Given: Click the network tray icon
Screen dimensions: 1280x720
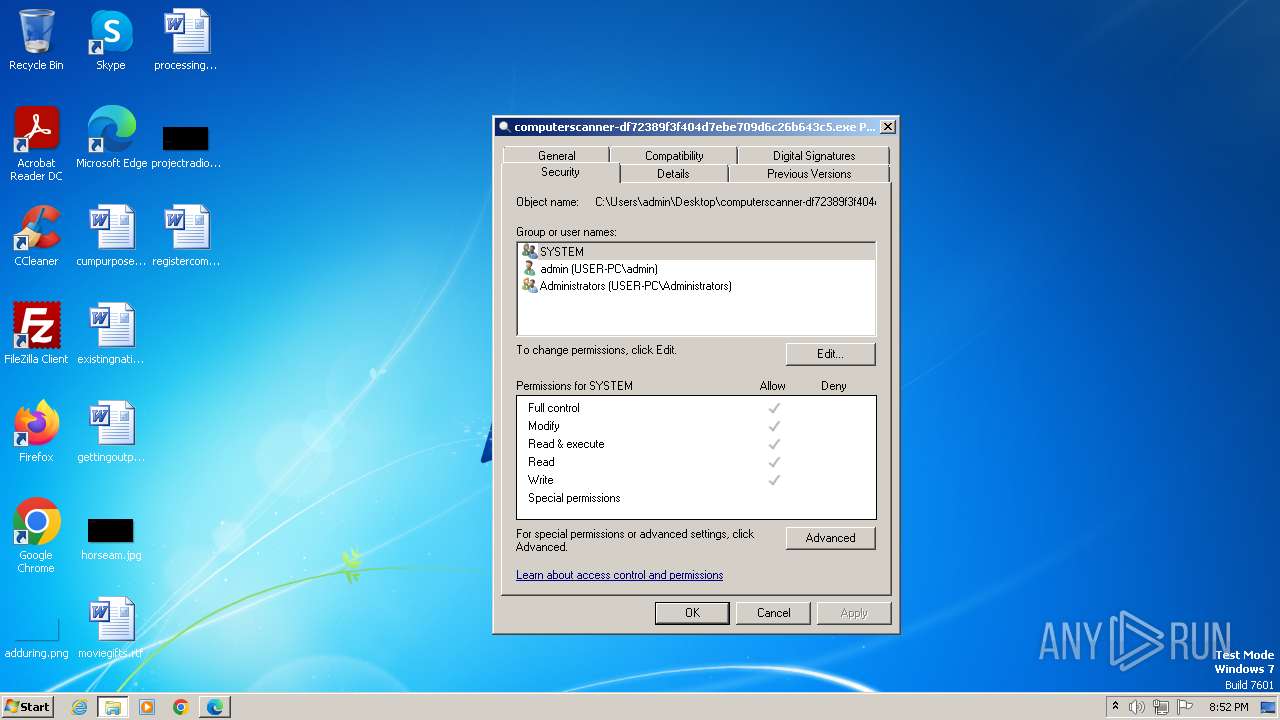Looking at the screenshot, I should click(1161, 707).
